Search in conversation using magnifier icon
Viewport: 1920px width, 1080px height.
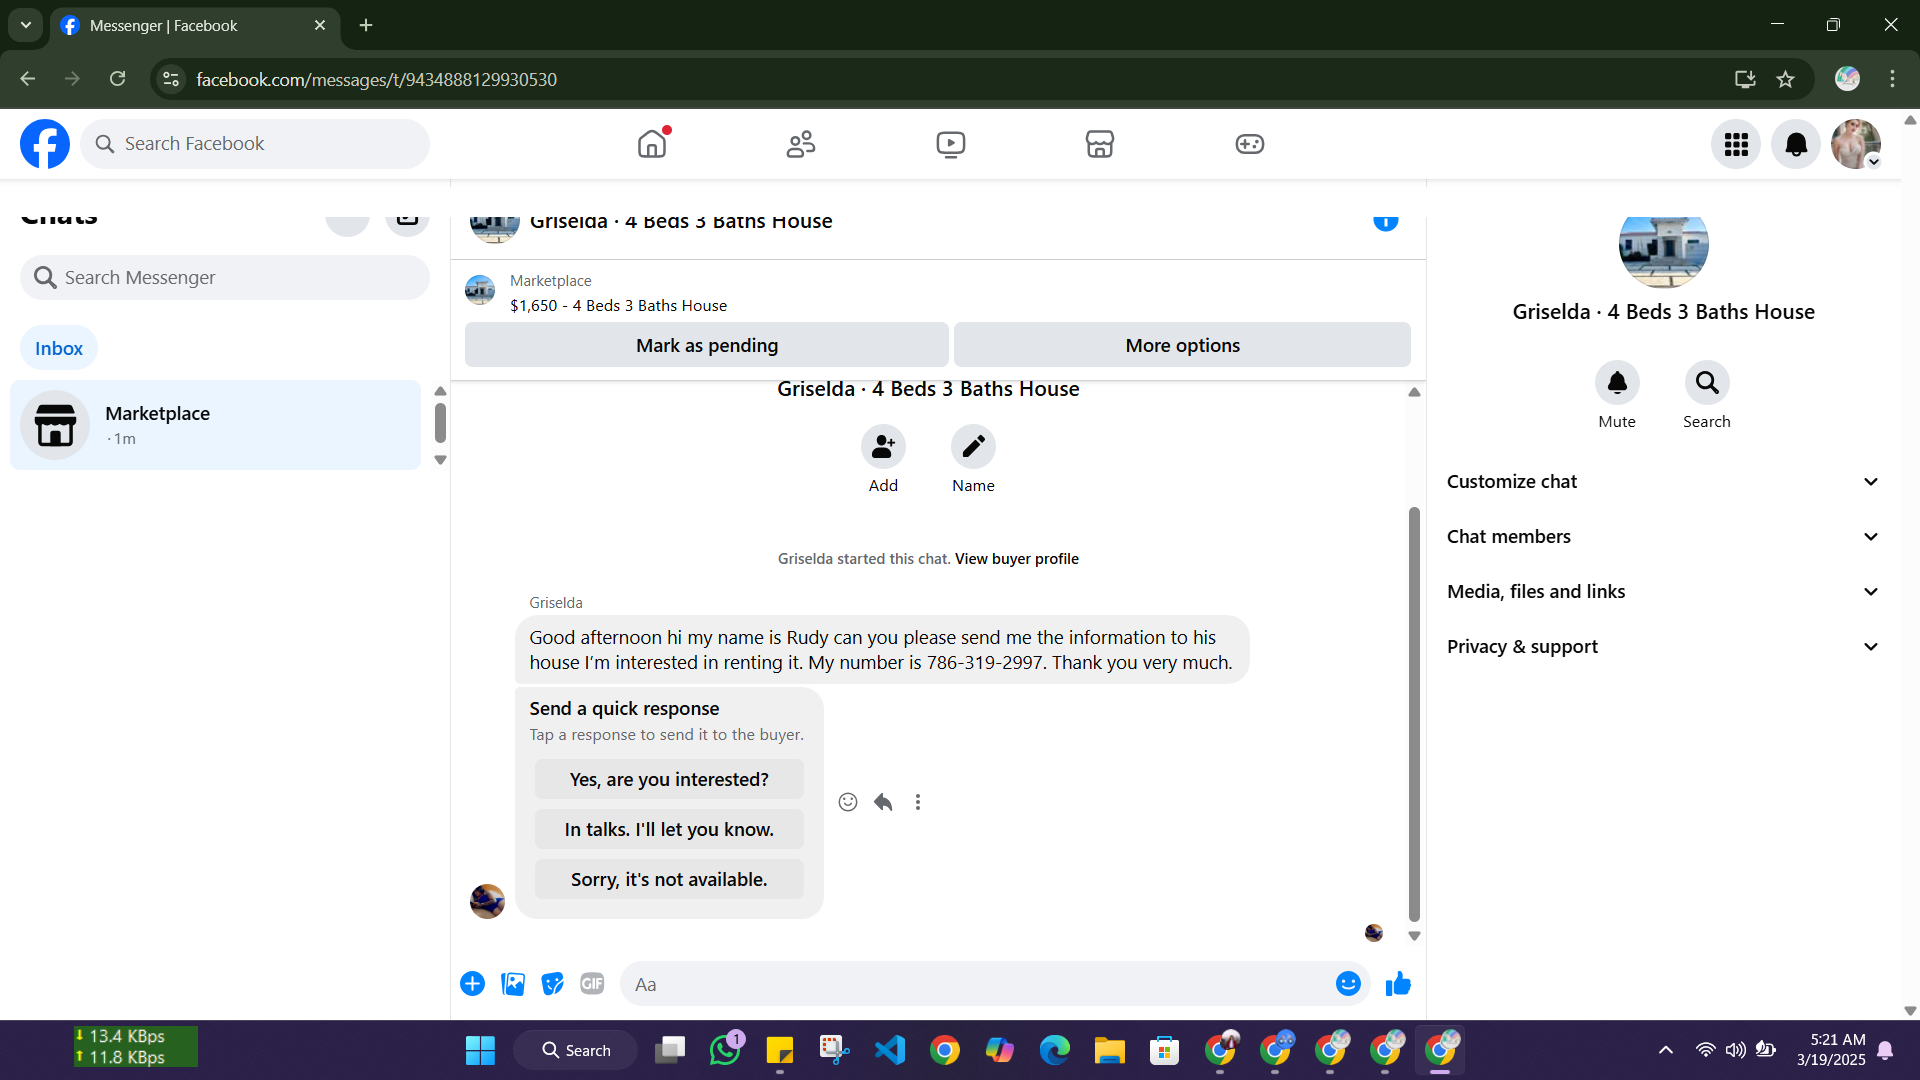point(1707,383)
